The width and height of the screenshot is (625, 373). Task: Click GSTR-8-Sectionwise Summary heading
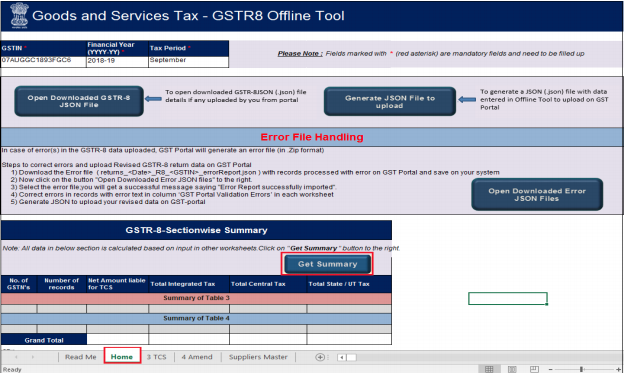pos(196,230)
